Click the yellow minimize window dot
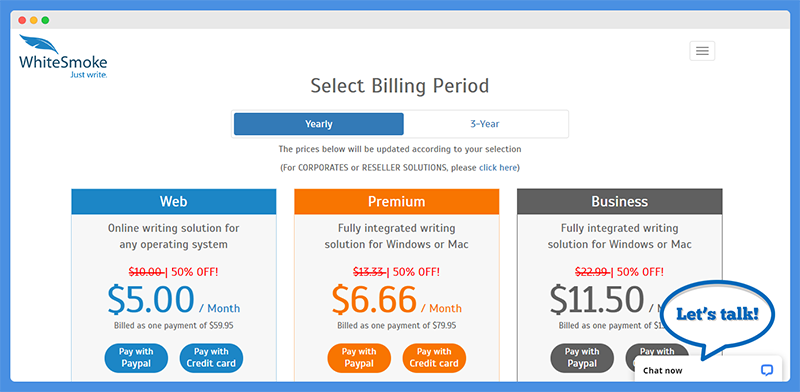 coord(34,20)
